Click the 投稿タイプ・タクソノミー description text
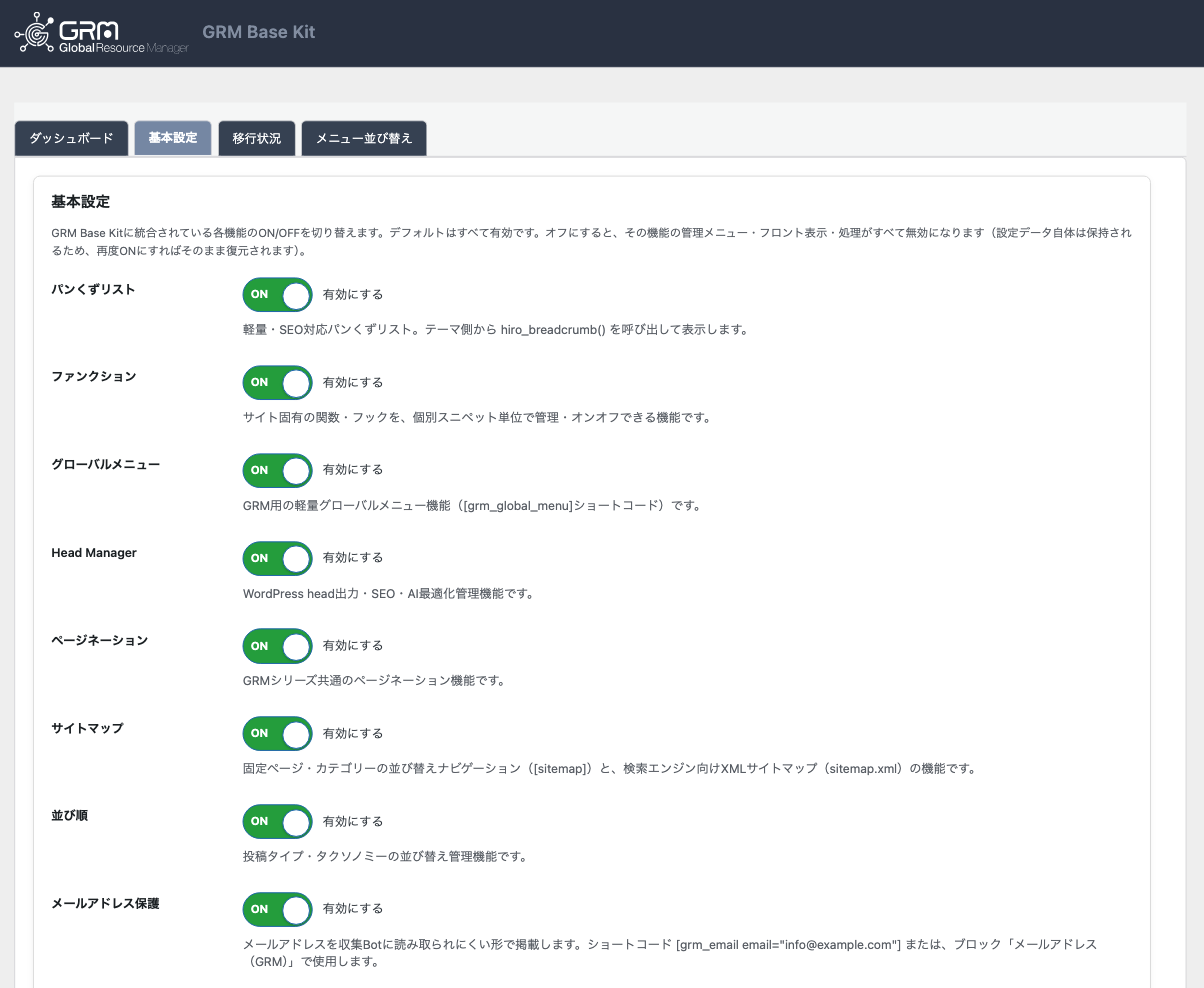Image resolution: width=1204 pixels, height=988 pixels. point(384,856)
